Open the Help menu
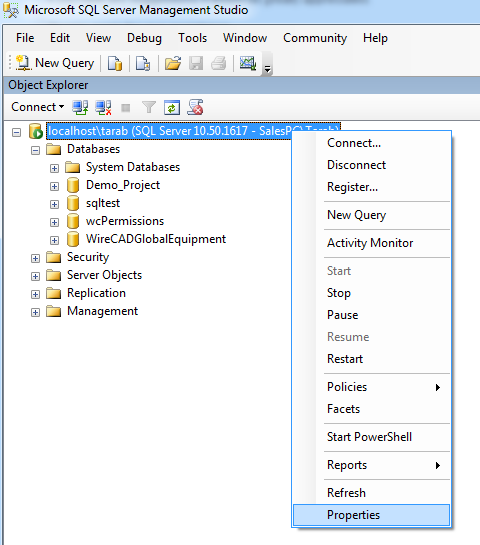Screen dimensions: 480x545 coord(375,38)
